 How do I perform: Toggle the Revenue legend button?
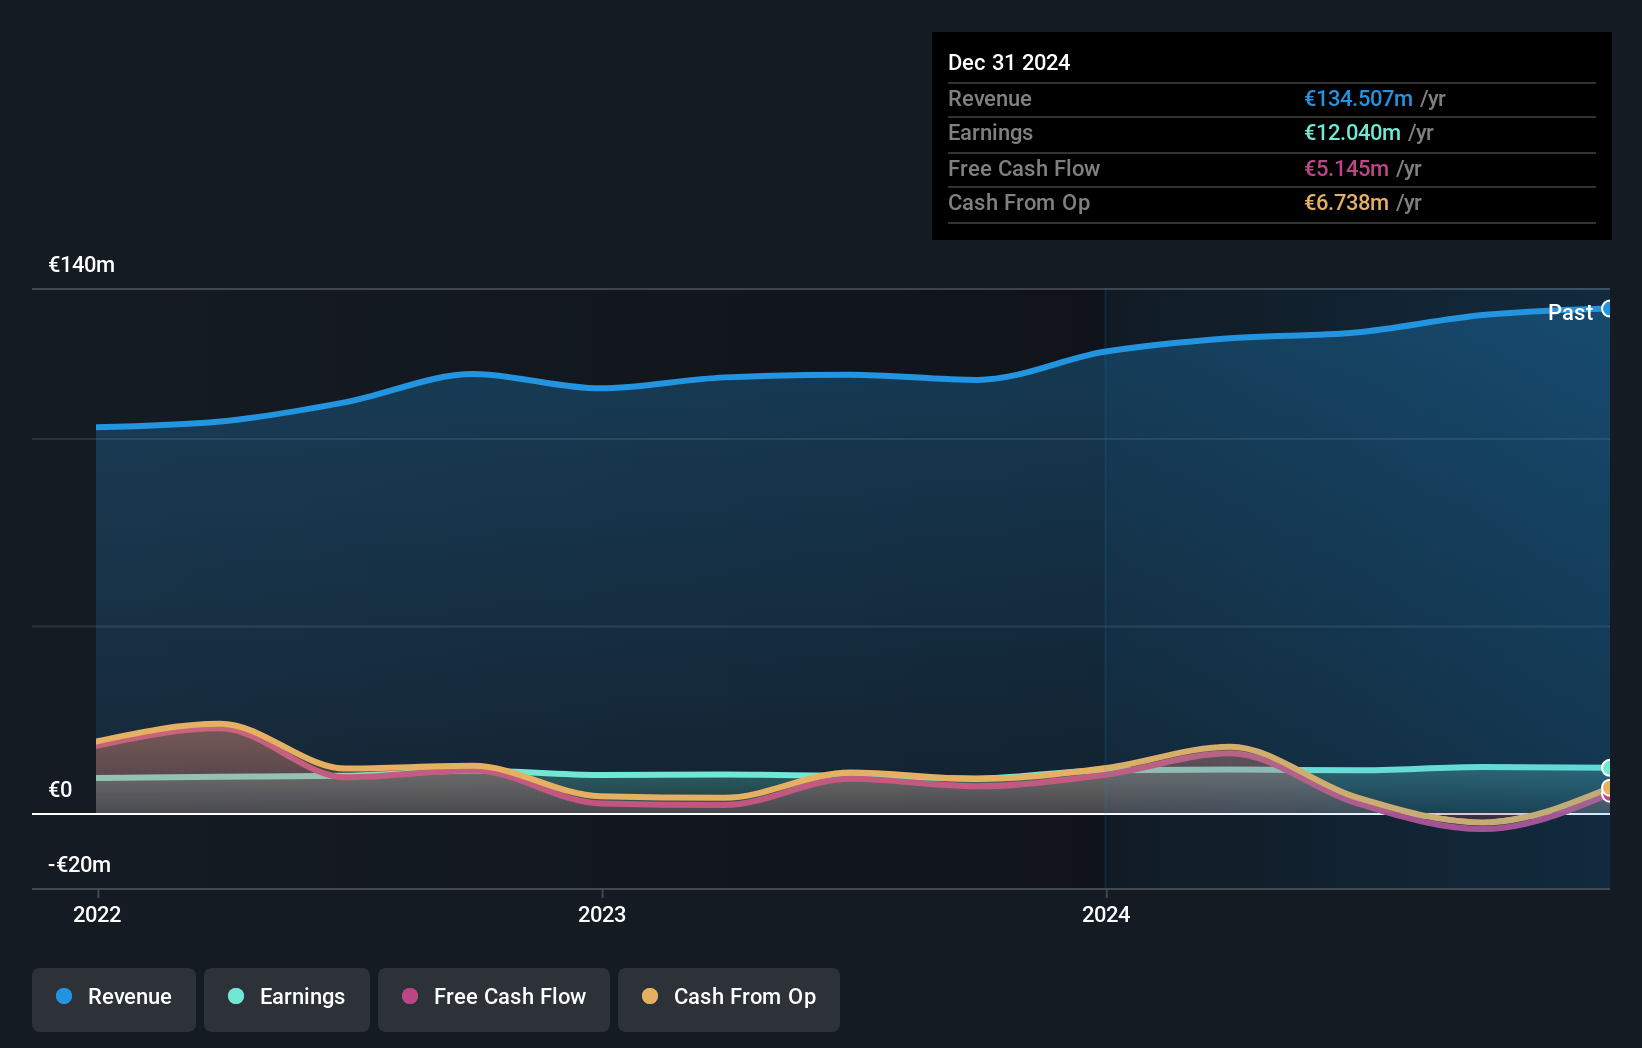114,999
